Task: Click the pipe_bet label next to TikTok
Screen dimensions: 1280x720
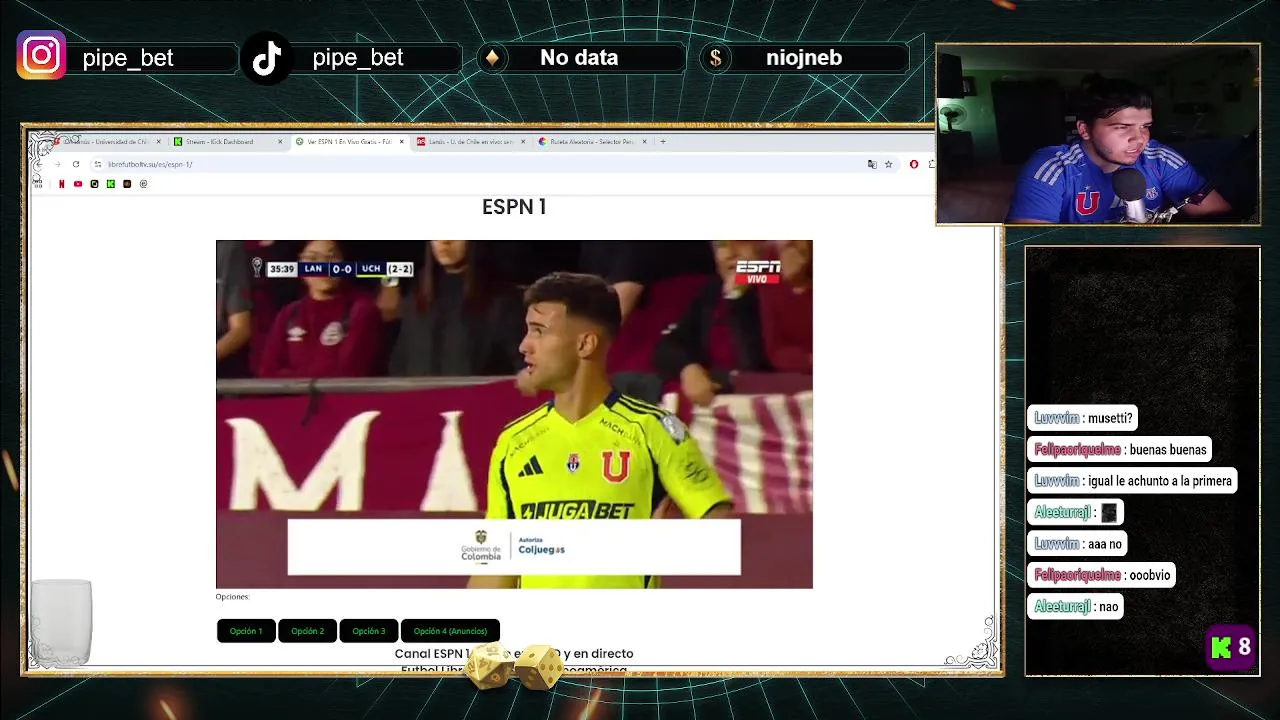Action: [x=358, y=58]
